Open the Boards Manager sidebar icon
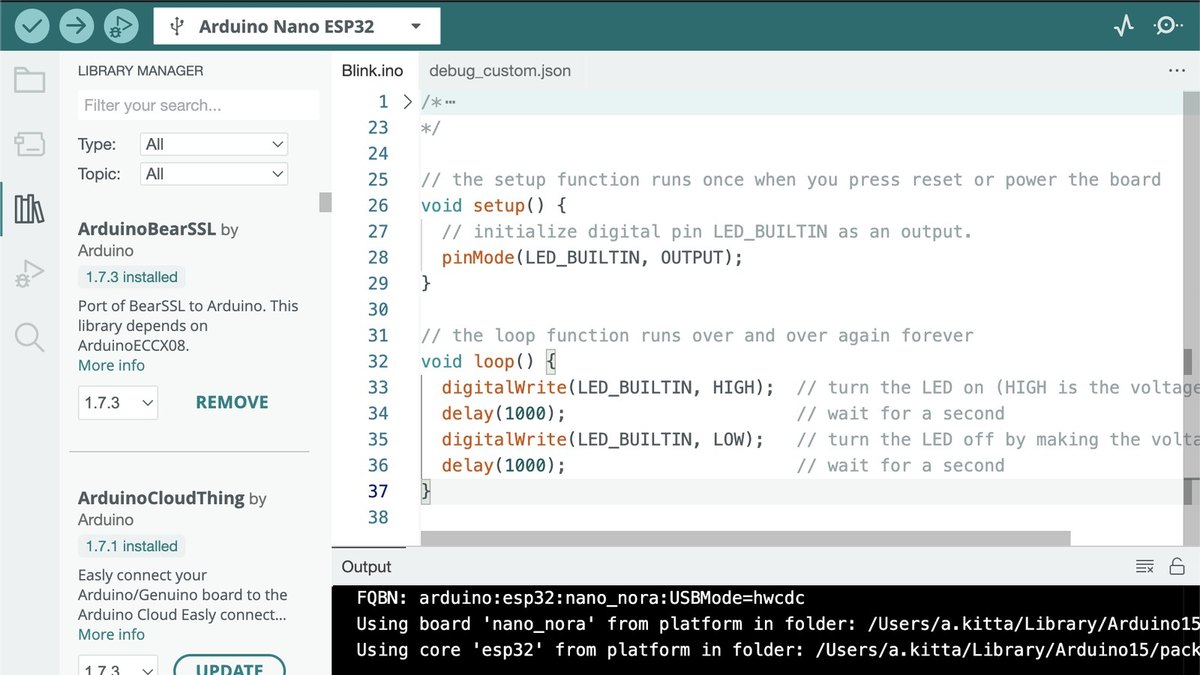 tap(29, 145)
